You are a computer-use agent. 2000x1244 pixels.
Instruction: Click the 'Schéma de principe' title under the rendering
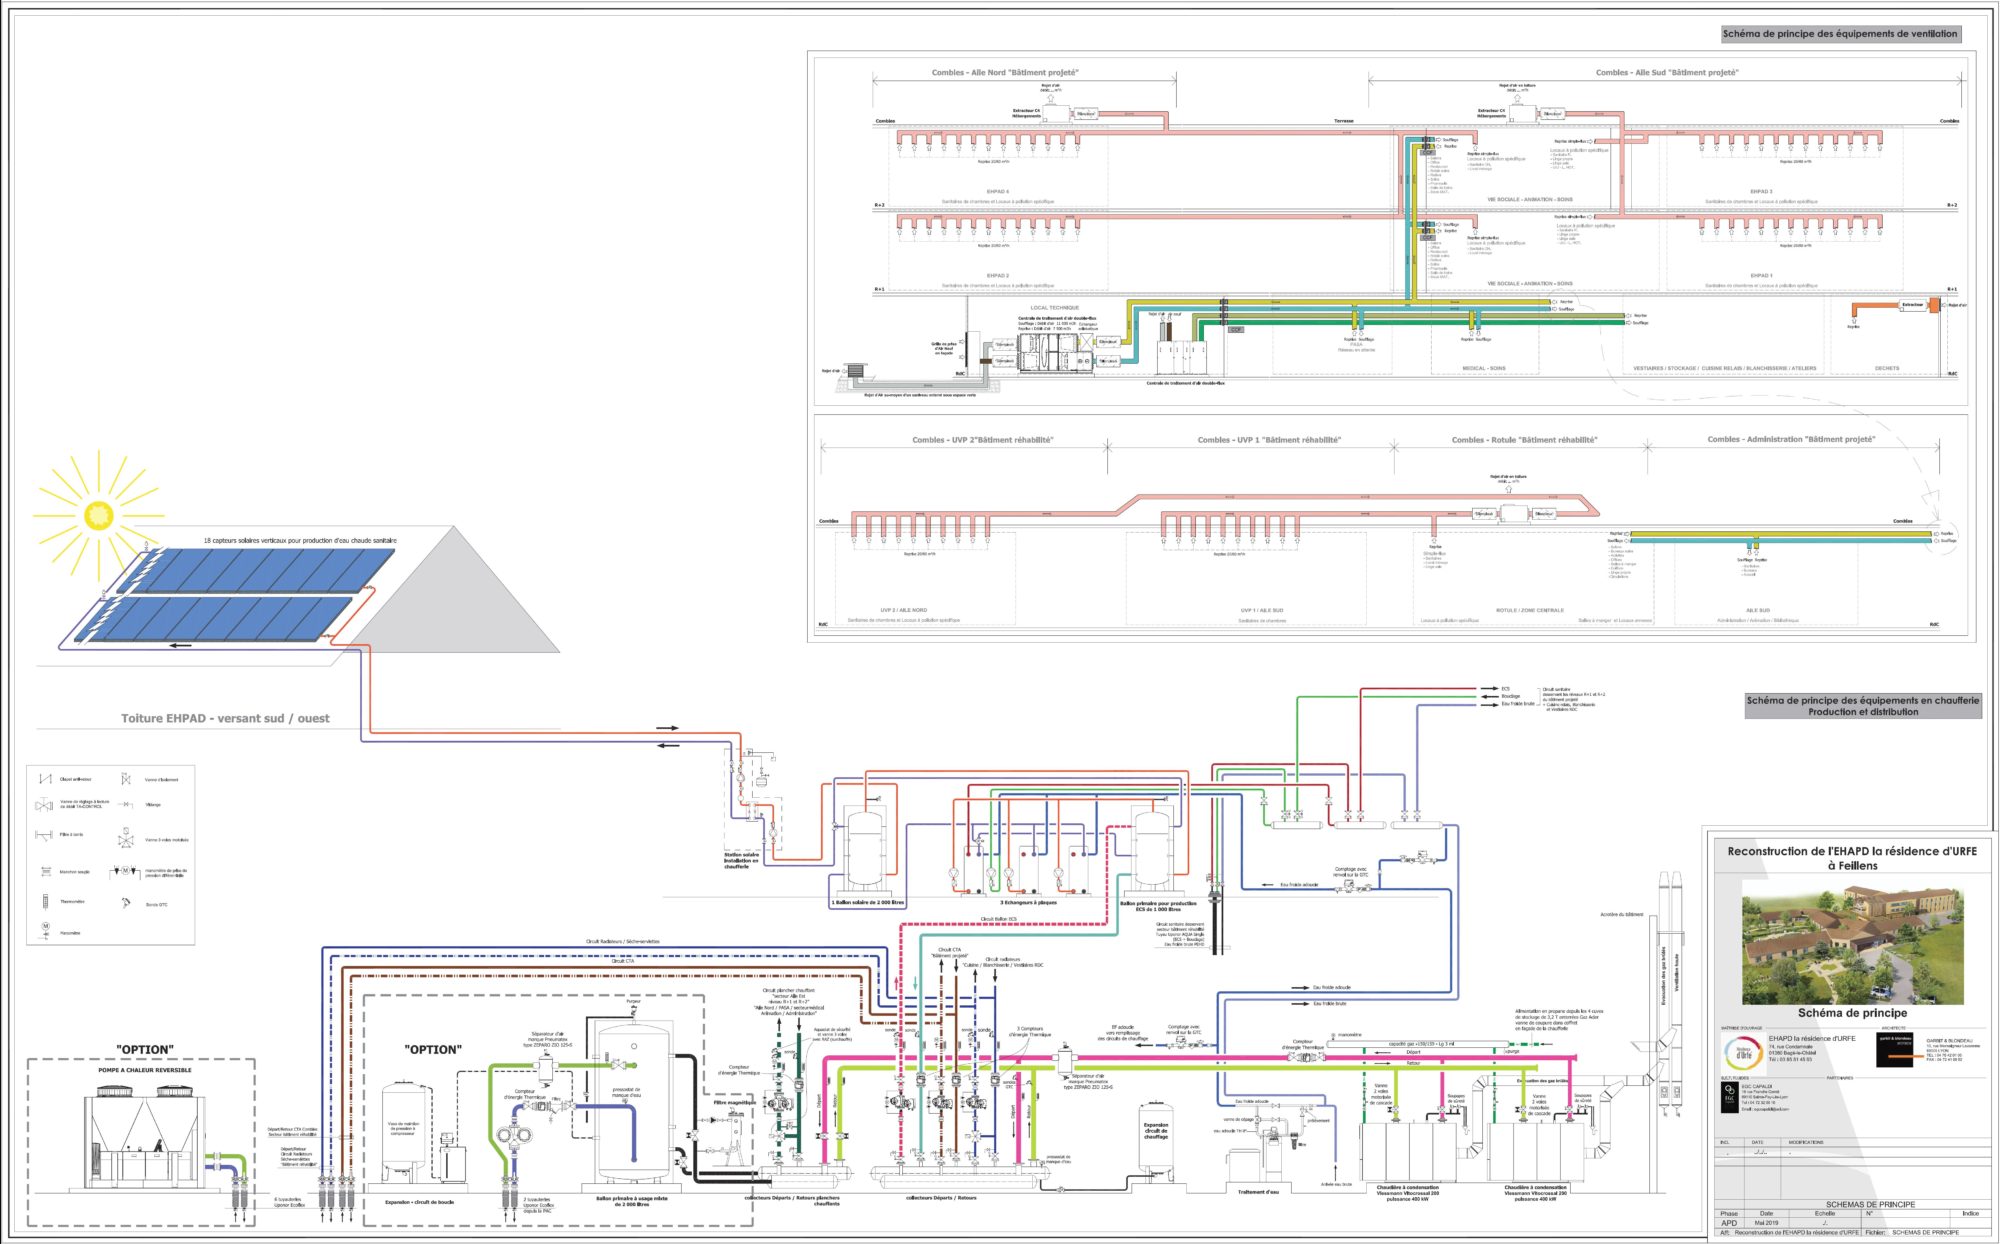click(x=1852, y=1013)
